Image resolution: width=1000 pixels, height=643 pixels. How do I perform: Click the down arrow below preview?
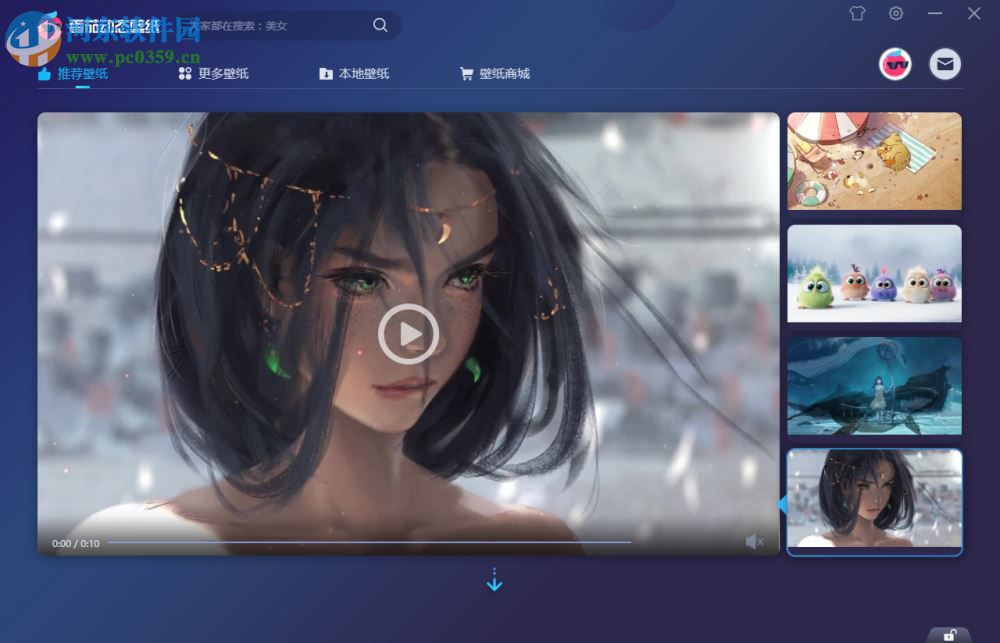[x=494, y=579]
